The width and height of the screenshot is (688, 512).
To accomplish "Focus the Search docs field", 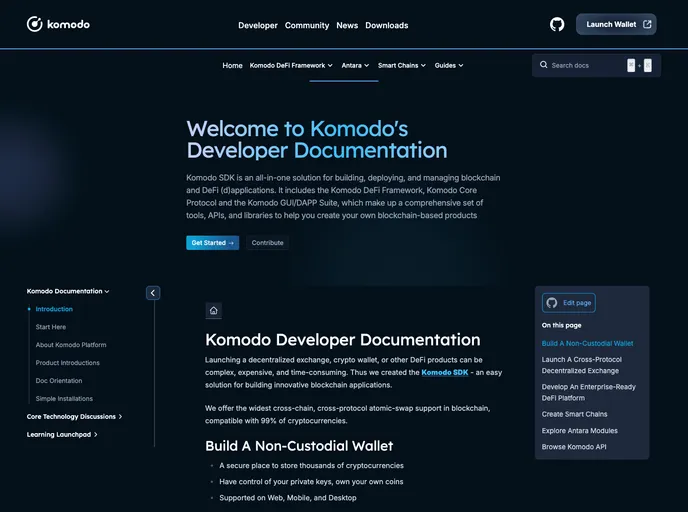I will (596, 65).
